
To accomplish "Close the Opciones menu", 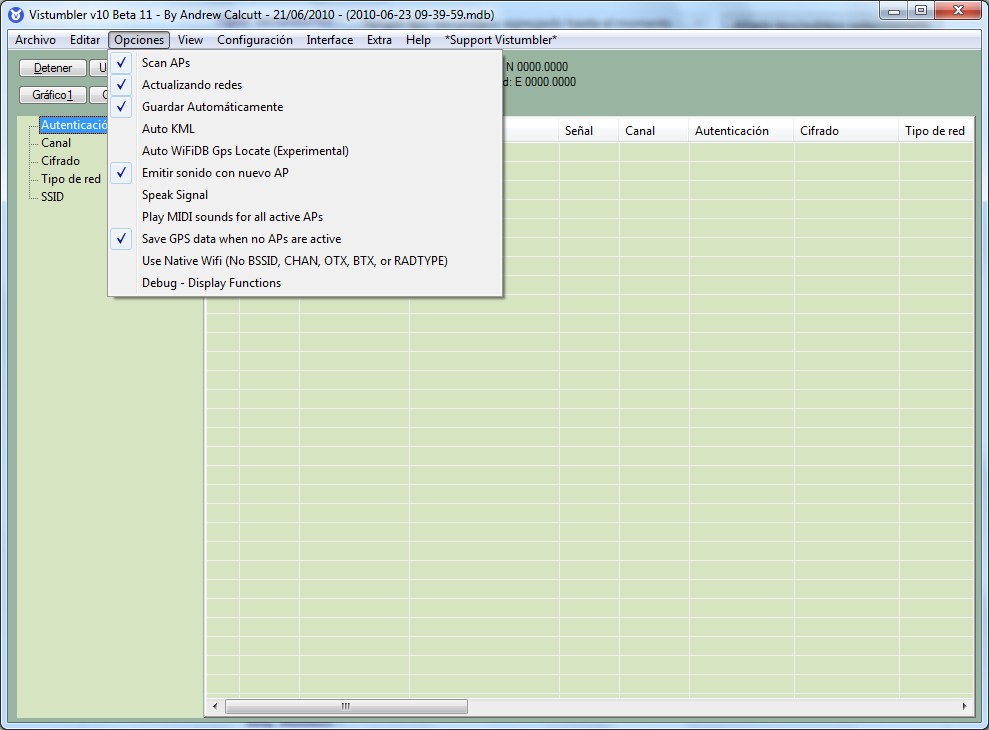I will point(139,40).
